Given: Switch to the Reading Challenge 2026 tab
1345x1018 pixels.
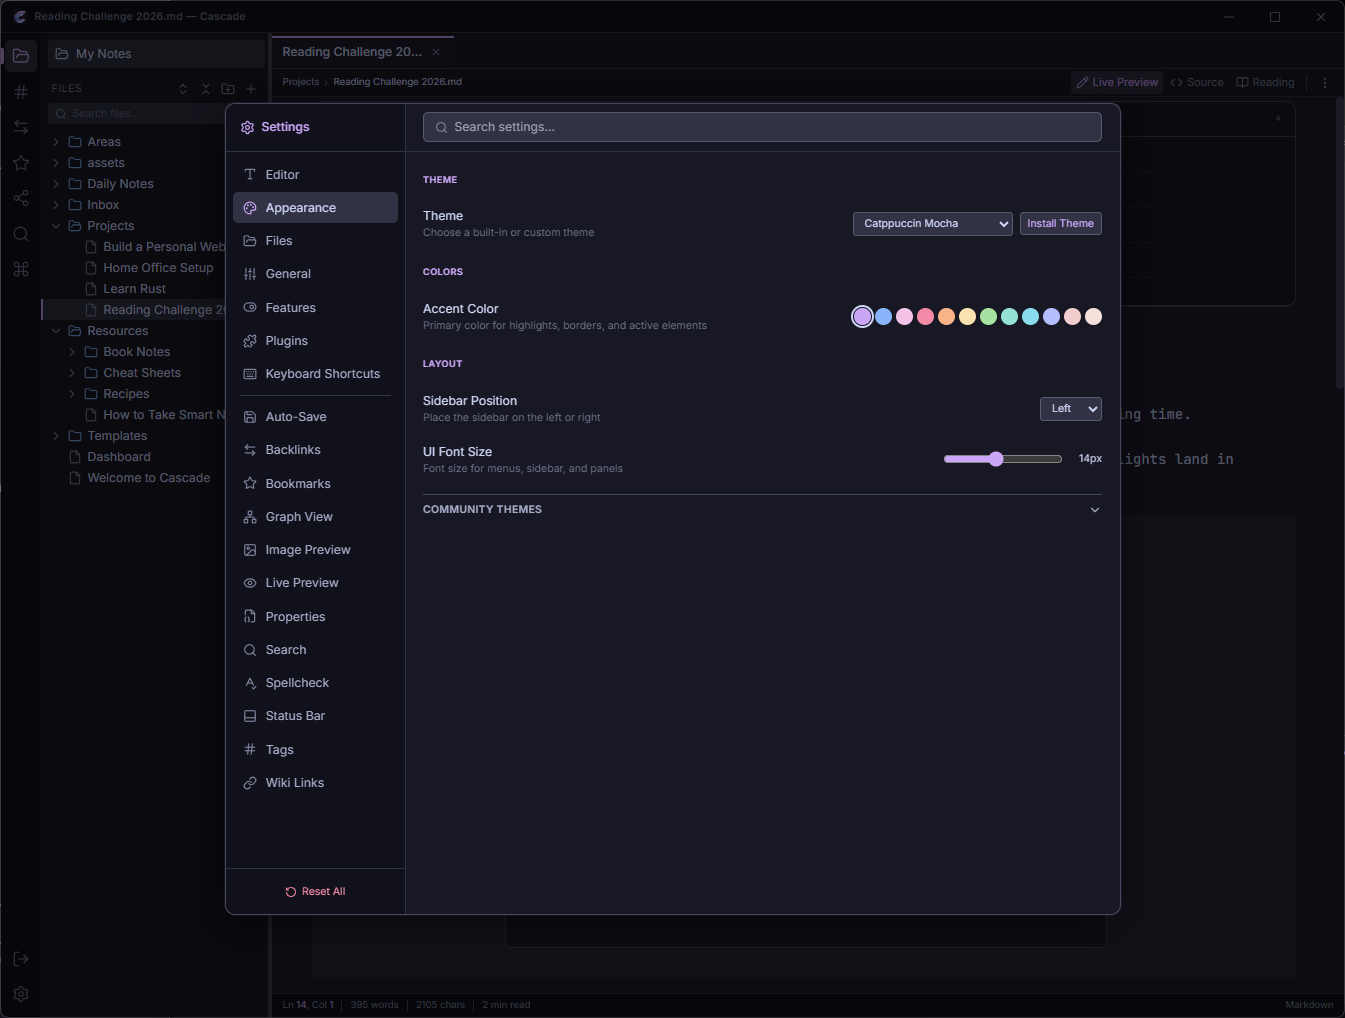Looking at the screenshot, I should coord(352,51).
